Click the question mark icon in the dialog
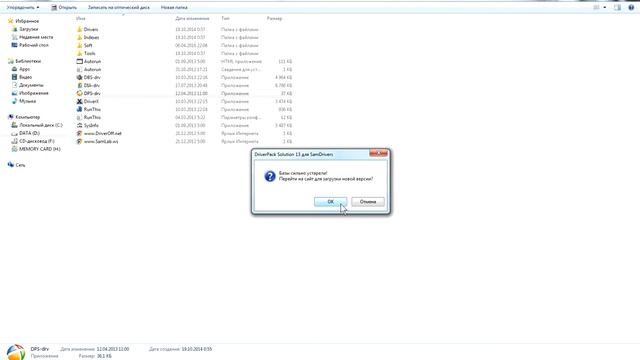This screenshot has height=360, width=640. 270,176
